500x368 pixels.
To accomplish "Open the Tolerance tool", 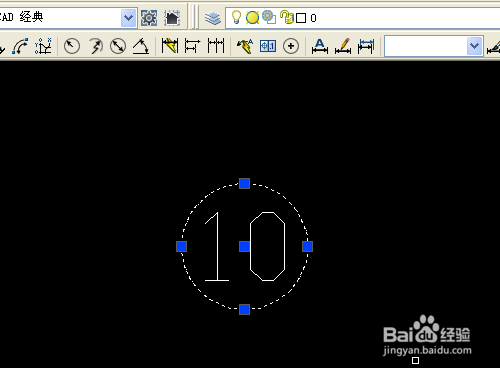I will pyautogui.click(x=268, y=46).
